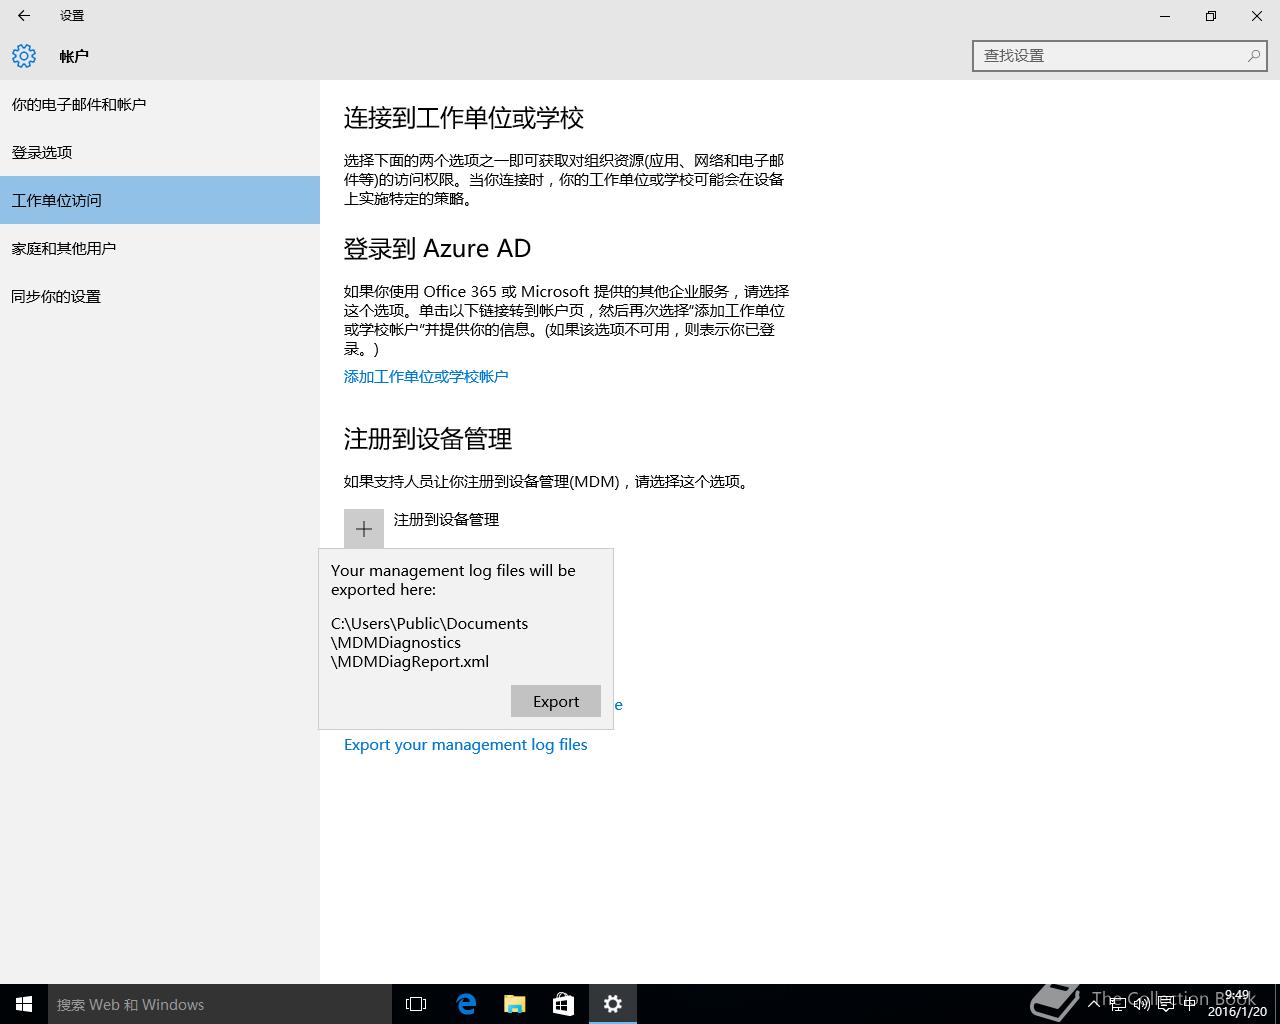The image size is (1280, 1024).
Task: Launch Microsoft Edge from the taskbar
Action: 466,1004
